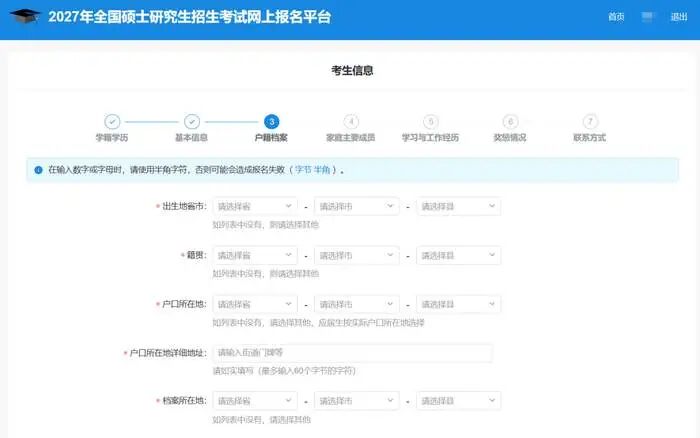This screenshot has height=438, width=700.
Task: Open 籍贯 county dropdown
Action: click(458, 255)
